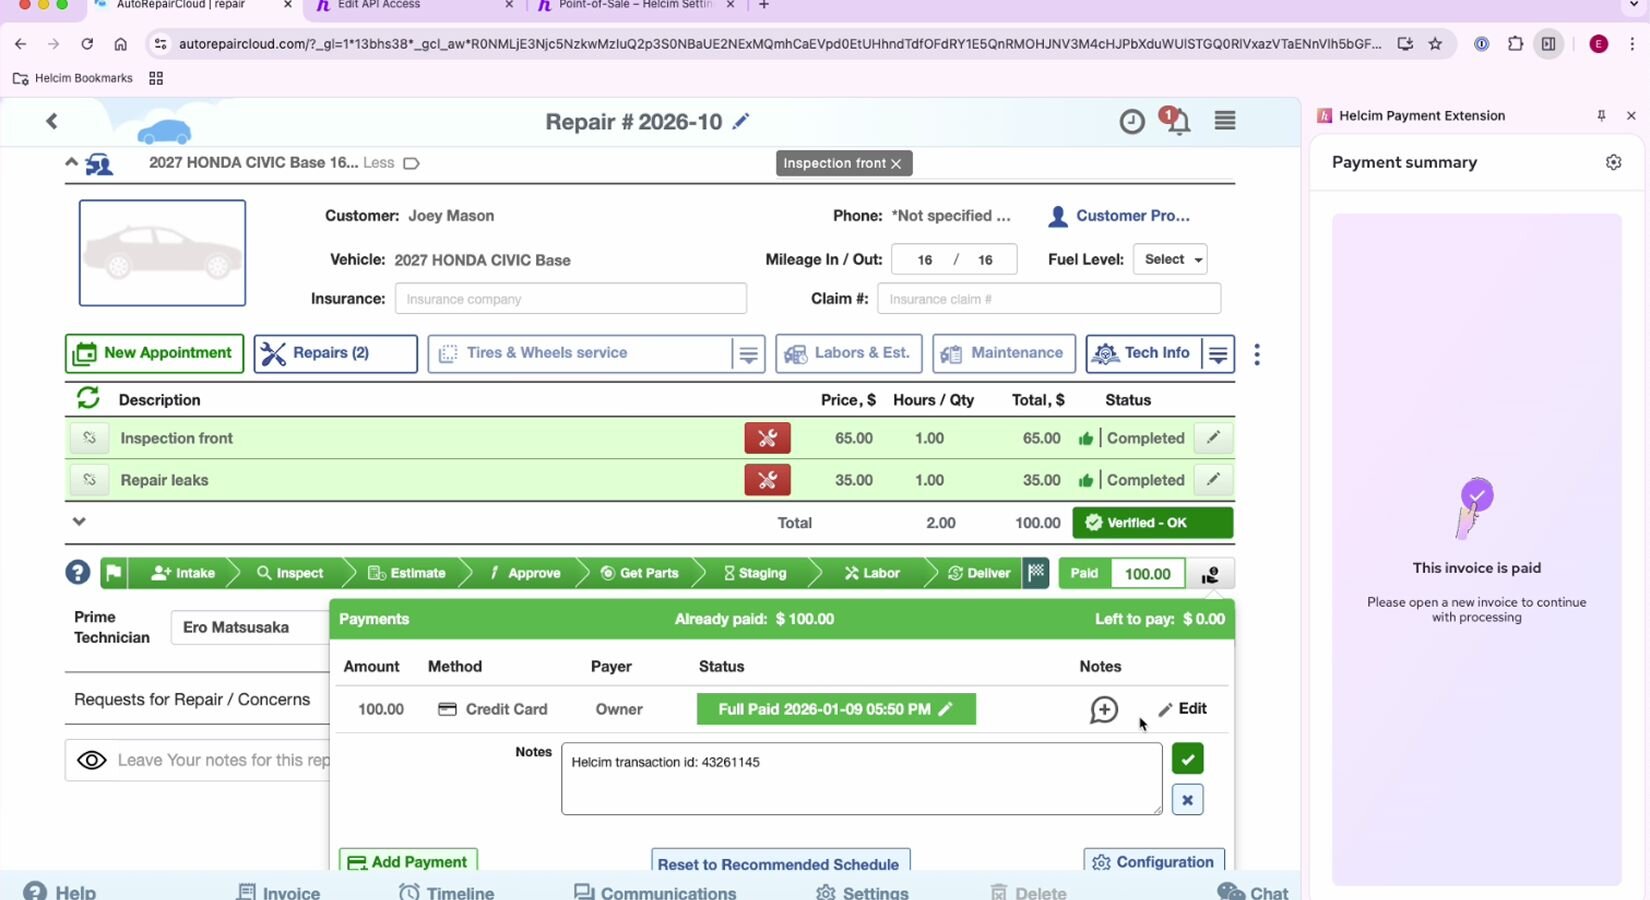Viewport: 1650px width, 900px height.
Task: Click the Helcim transaction notes text area
Action: coord(861,778)
